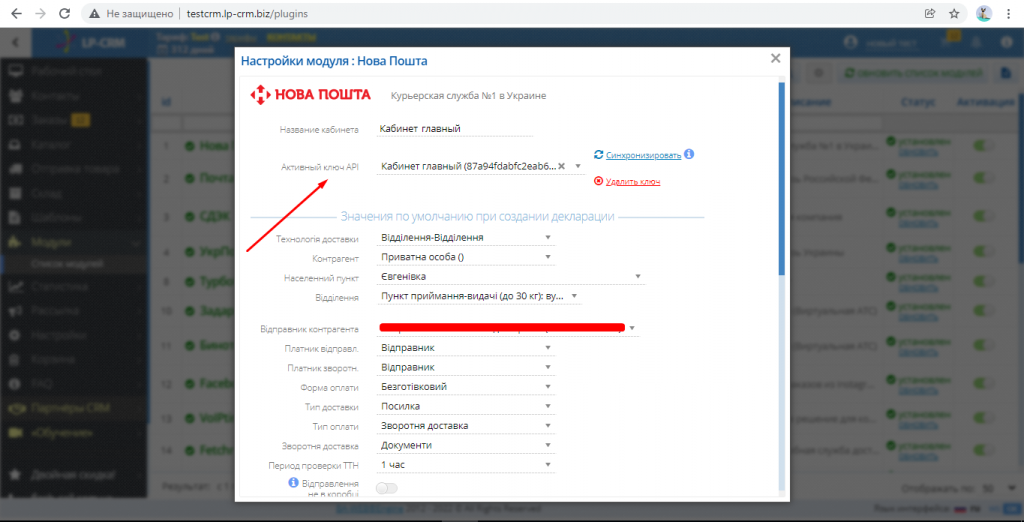The width and height of the screenshot is (1024, 522).
Task: Click the share page icon in address bar
Action: [x=929, y=13]
